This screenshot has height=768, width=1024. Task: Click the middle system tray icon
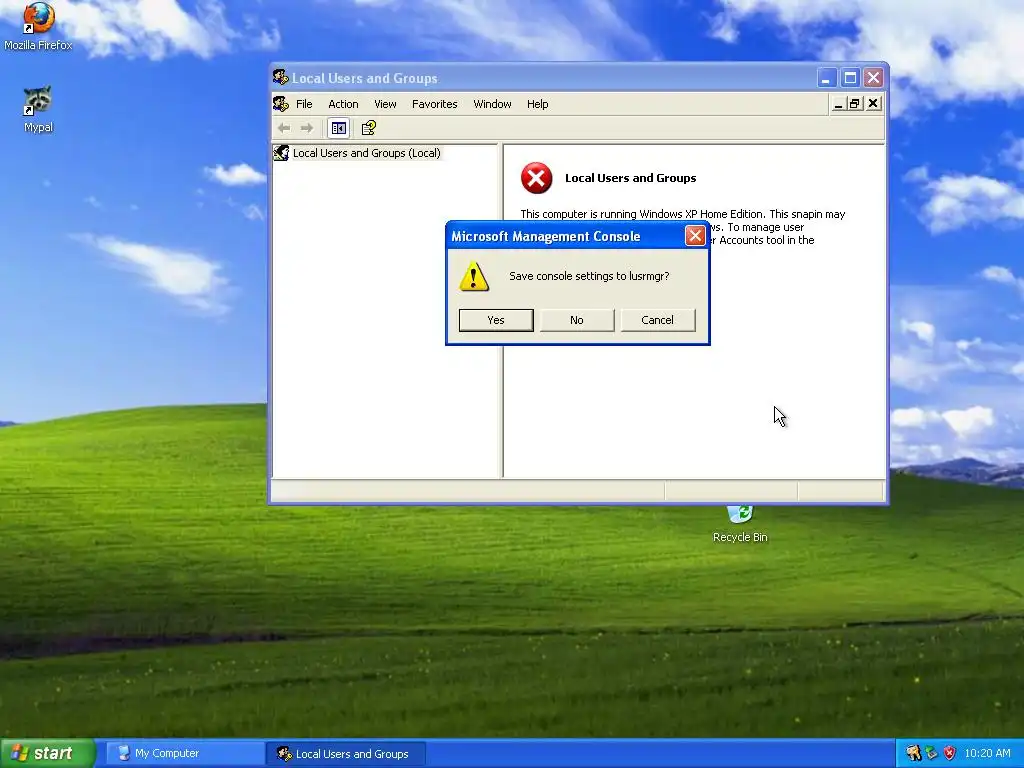pos(931,754)
